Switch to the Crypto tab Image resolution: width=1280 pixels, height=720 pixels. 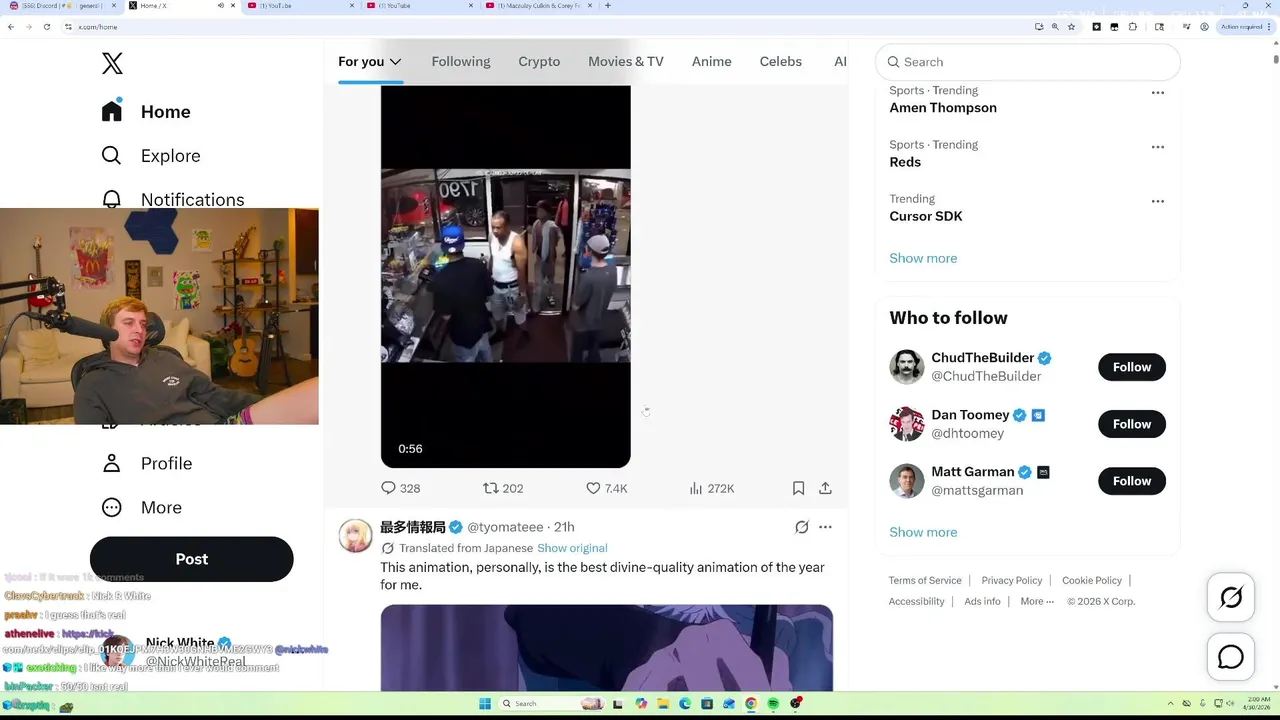tap(539, 62)
